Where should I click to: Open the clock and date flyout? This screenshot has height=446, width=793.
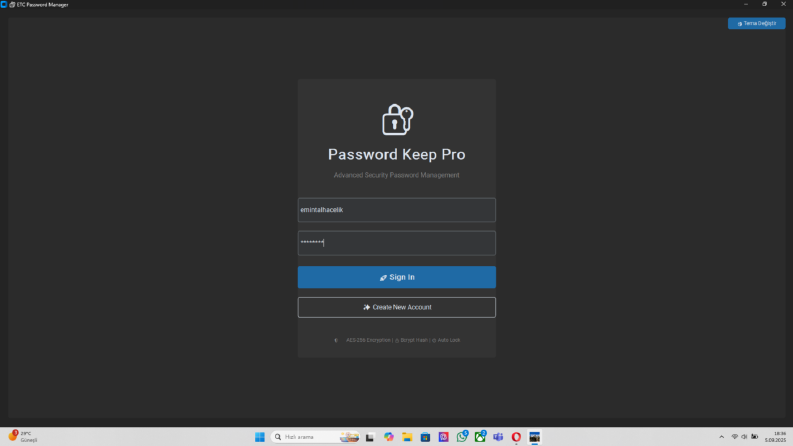click(775, 437)
